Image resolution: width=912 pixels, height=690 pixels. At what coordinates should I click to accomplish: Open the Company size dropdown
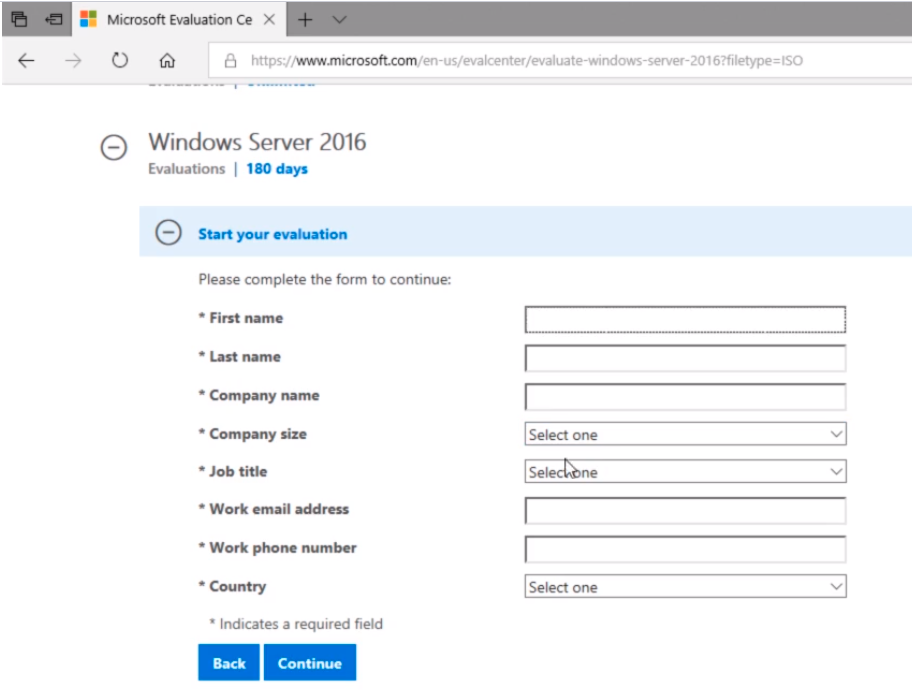tap(685, 435)
